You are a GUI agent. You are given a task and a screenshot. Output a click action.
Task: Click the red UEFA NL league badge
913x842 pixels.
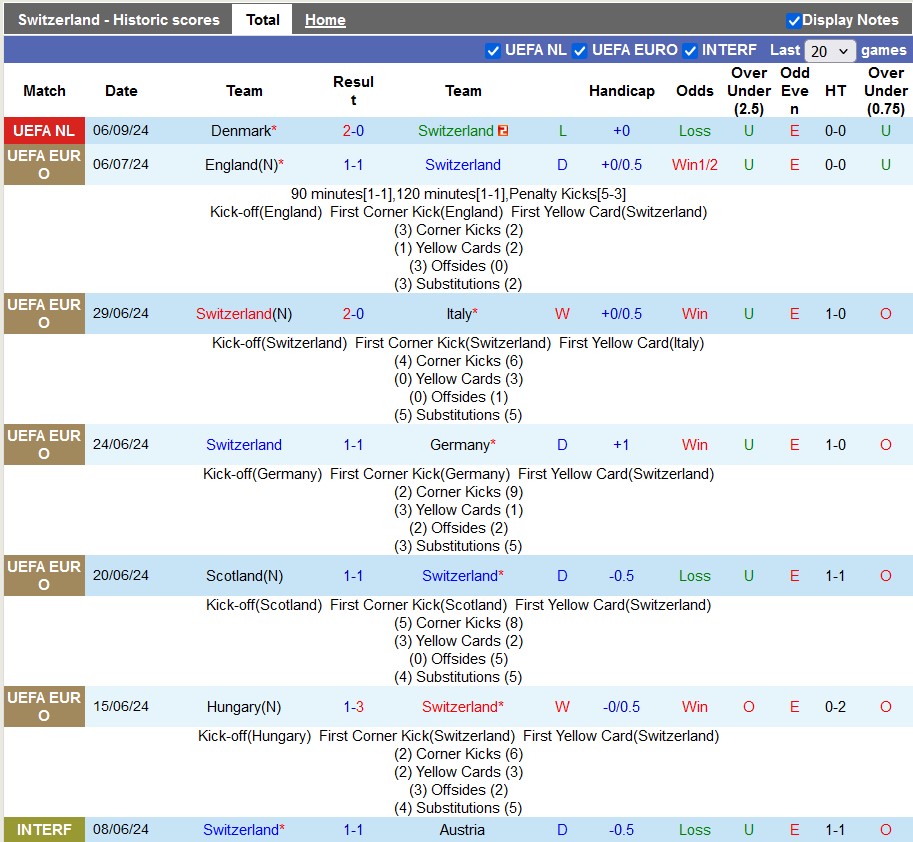coord(44,131)
